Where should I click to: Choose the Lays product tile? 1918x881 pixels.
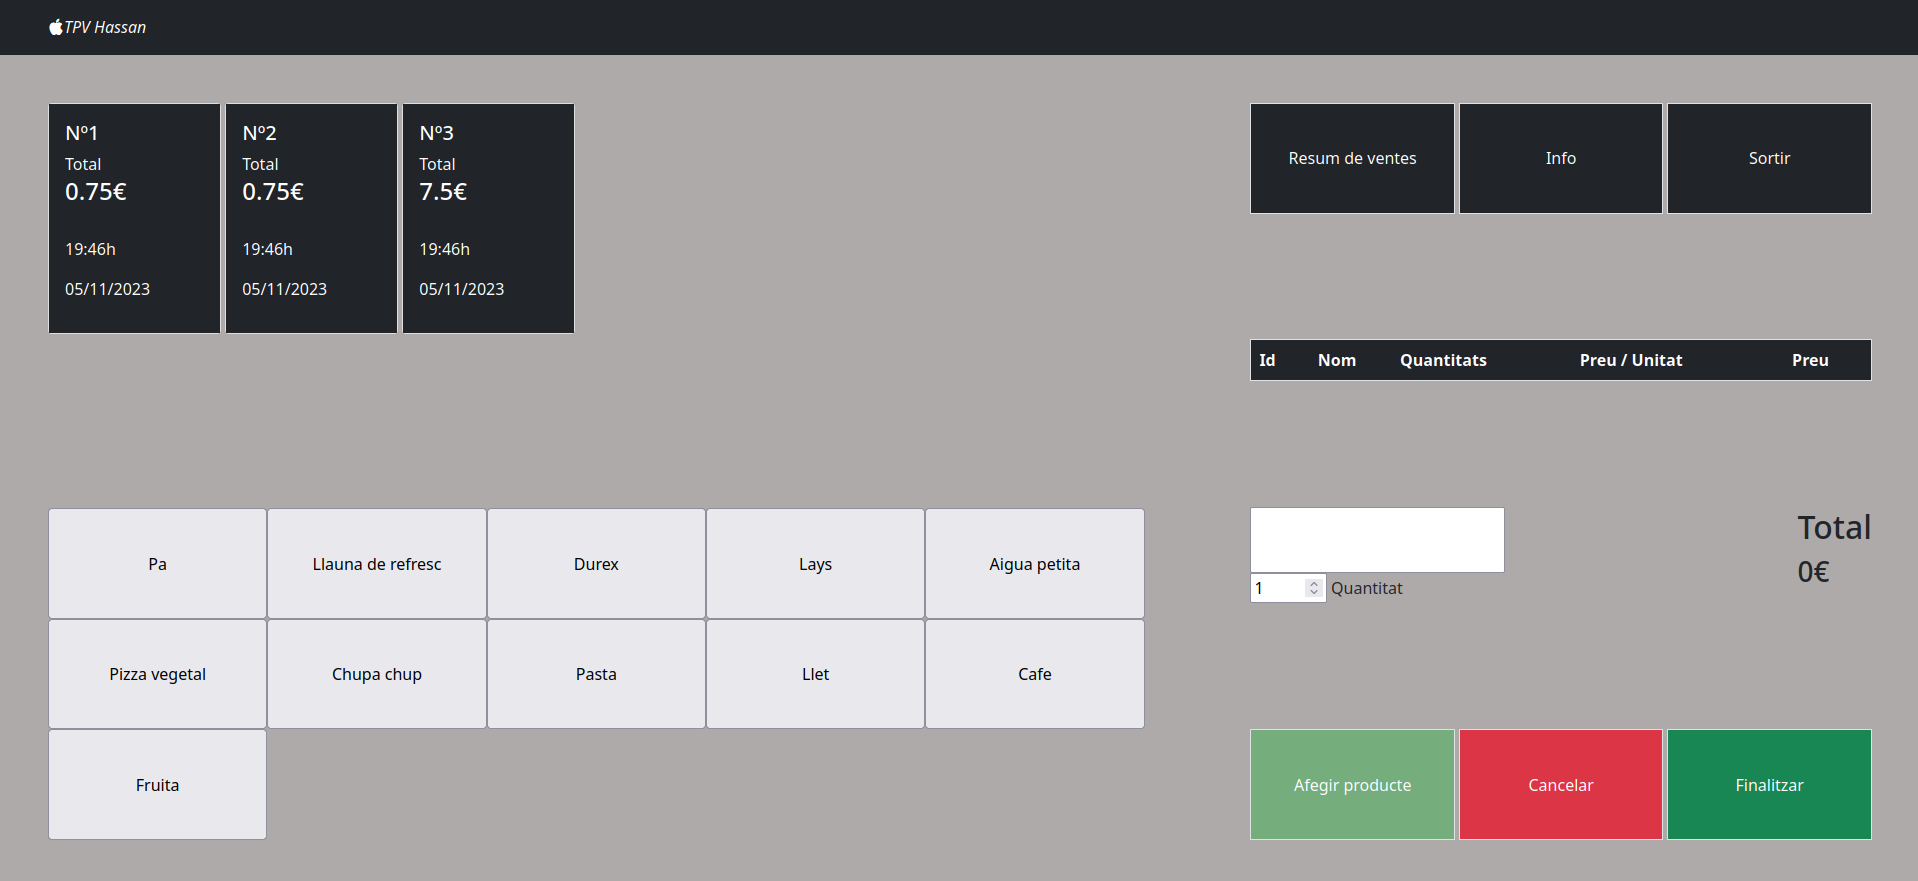(x=815, y=564)
